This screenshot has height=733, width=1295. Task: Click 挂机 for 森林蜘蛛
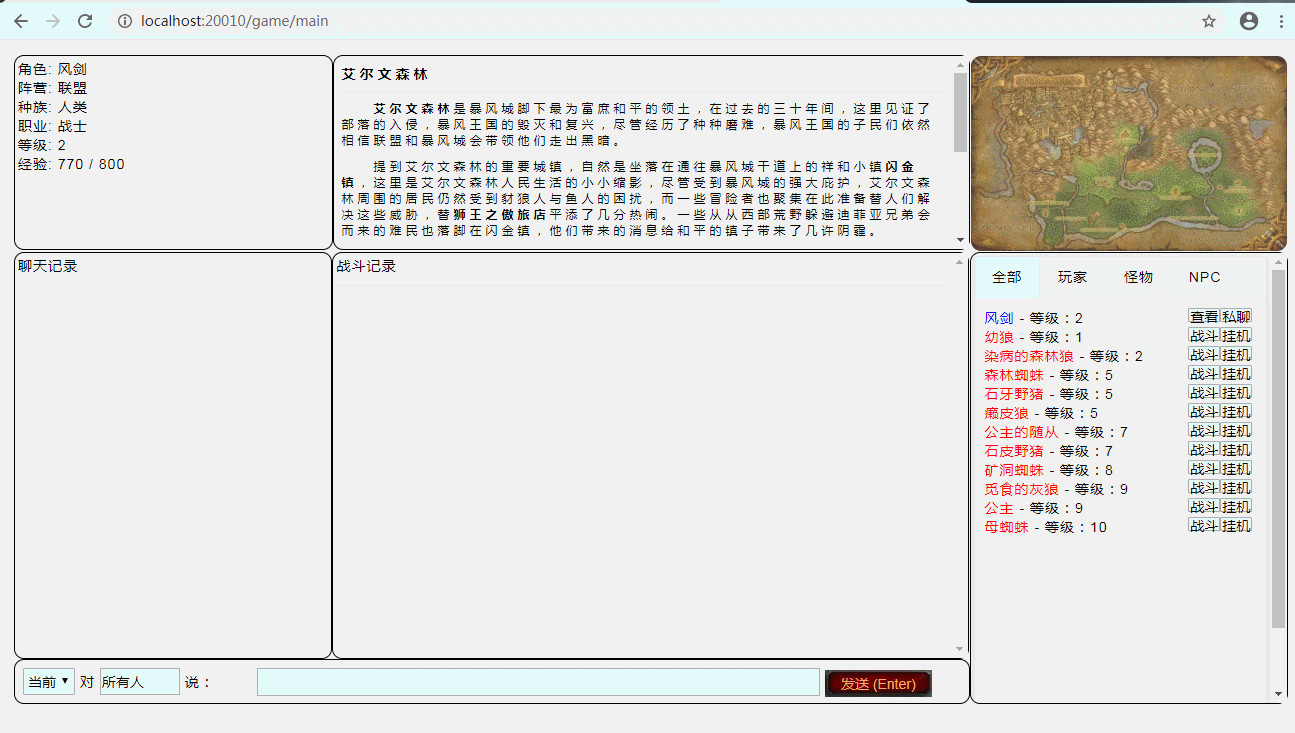pyautogui.click(x=1236, y=373)
